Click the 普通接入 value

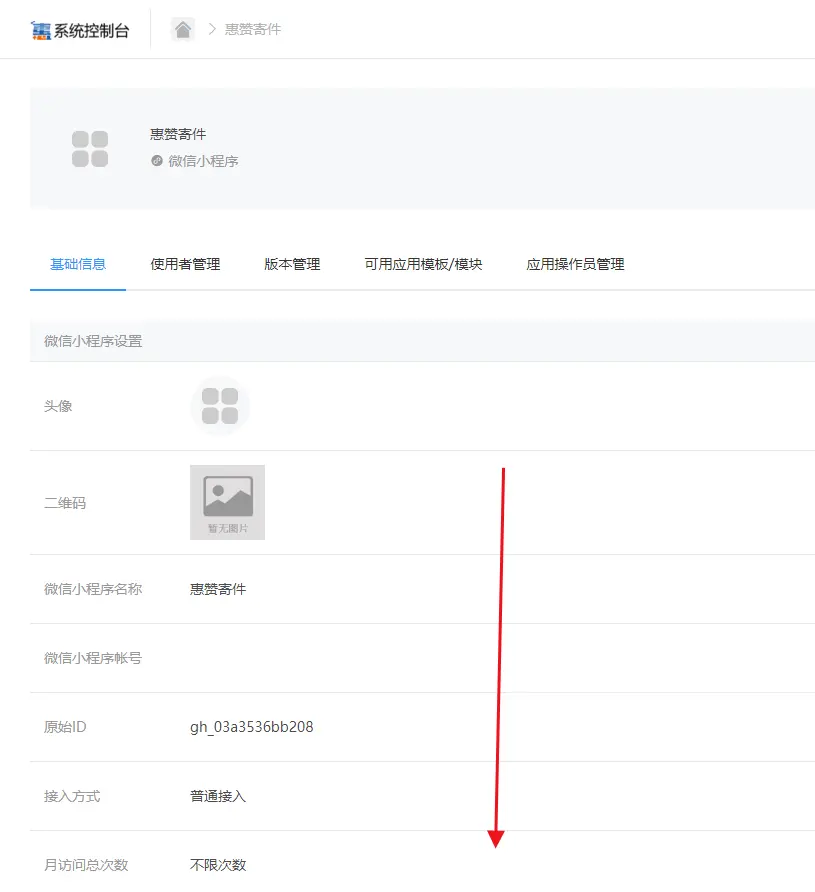(x=218, y=796)
